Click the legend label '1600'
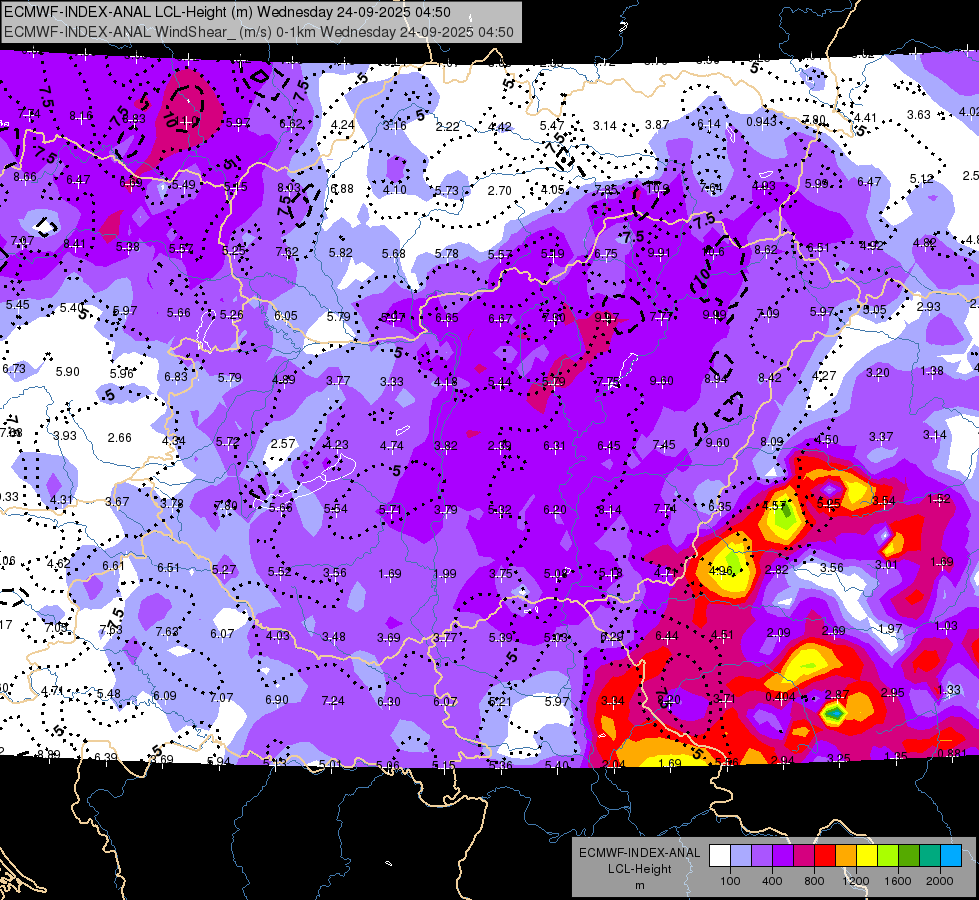 898,881
